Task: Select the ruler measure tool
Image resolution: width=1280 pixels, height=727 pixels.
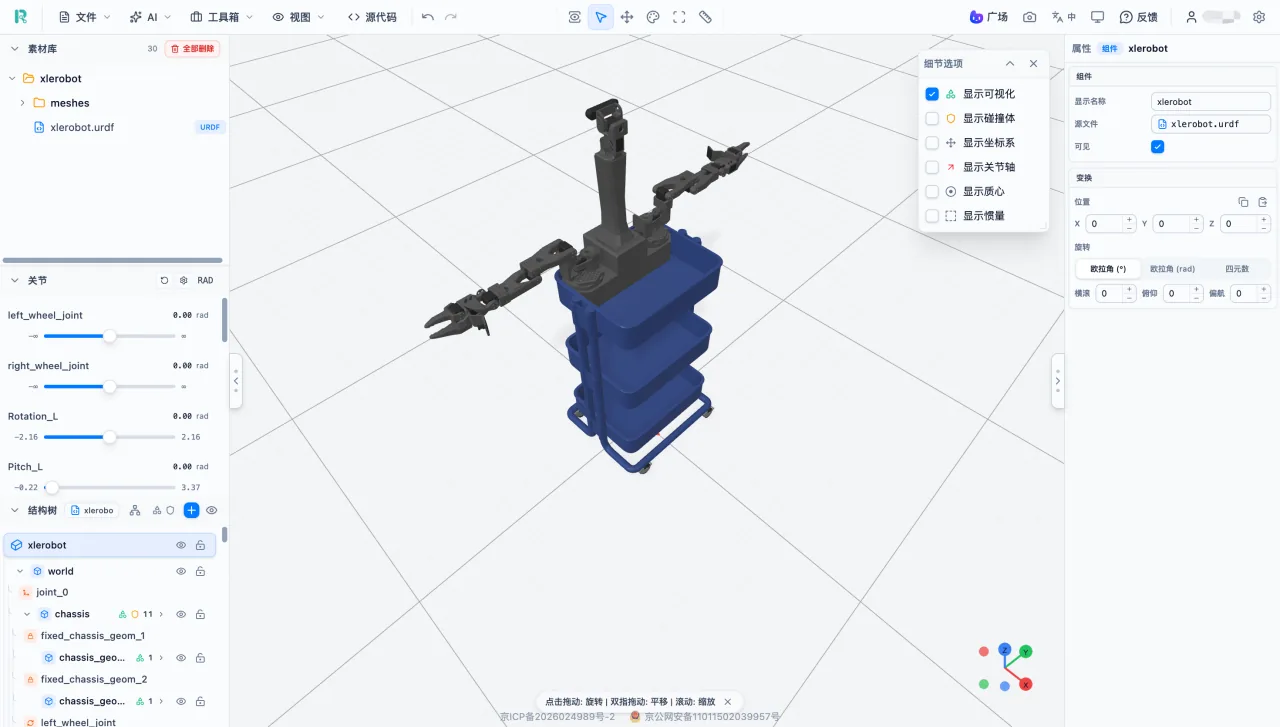Action: tap(705, 17)
